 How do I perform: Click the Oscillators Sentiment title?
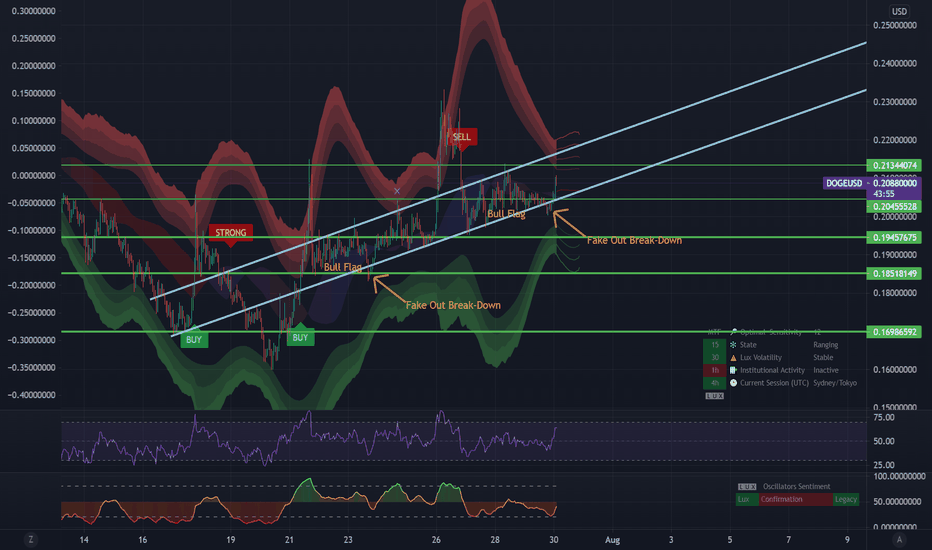pyautogui.click(x=796, y=486)
